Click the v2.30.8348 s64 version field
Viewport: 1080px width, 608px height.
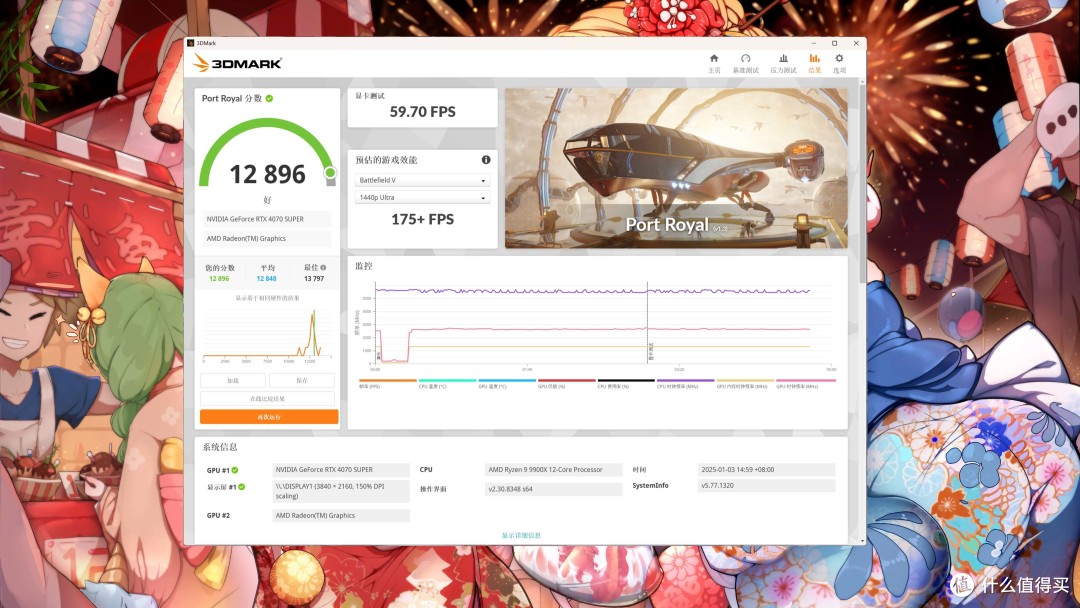click(x=553, y=489)
